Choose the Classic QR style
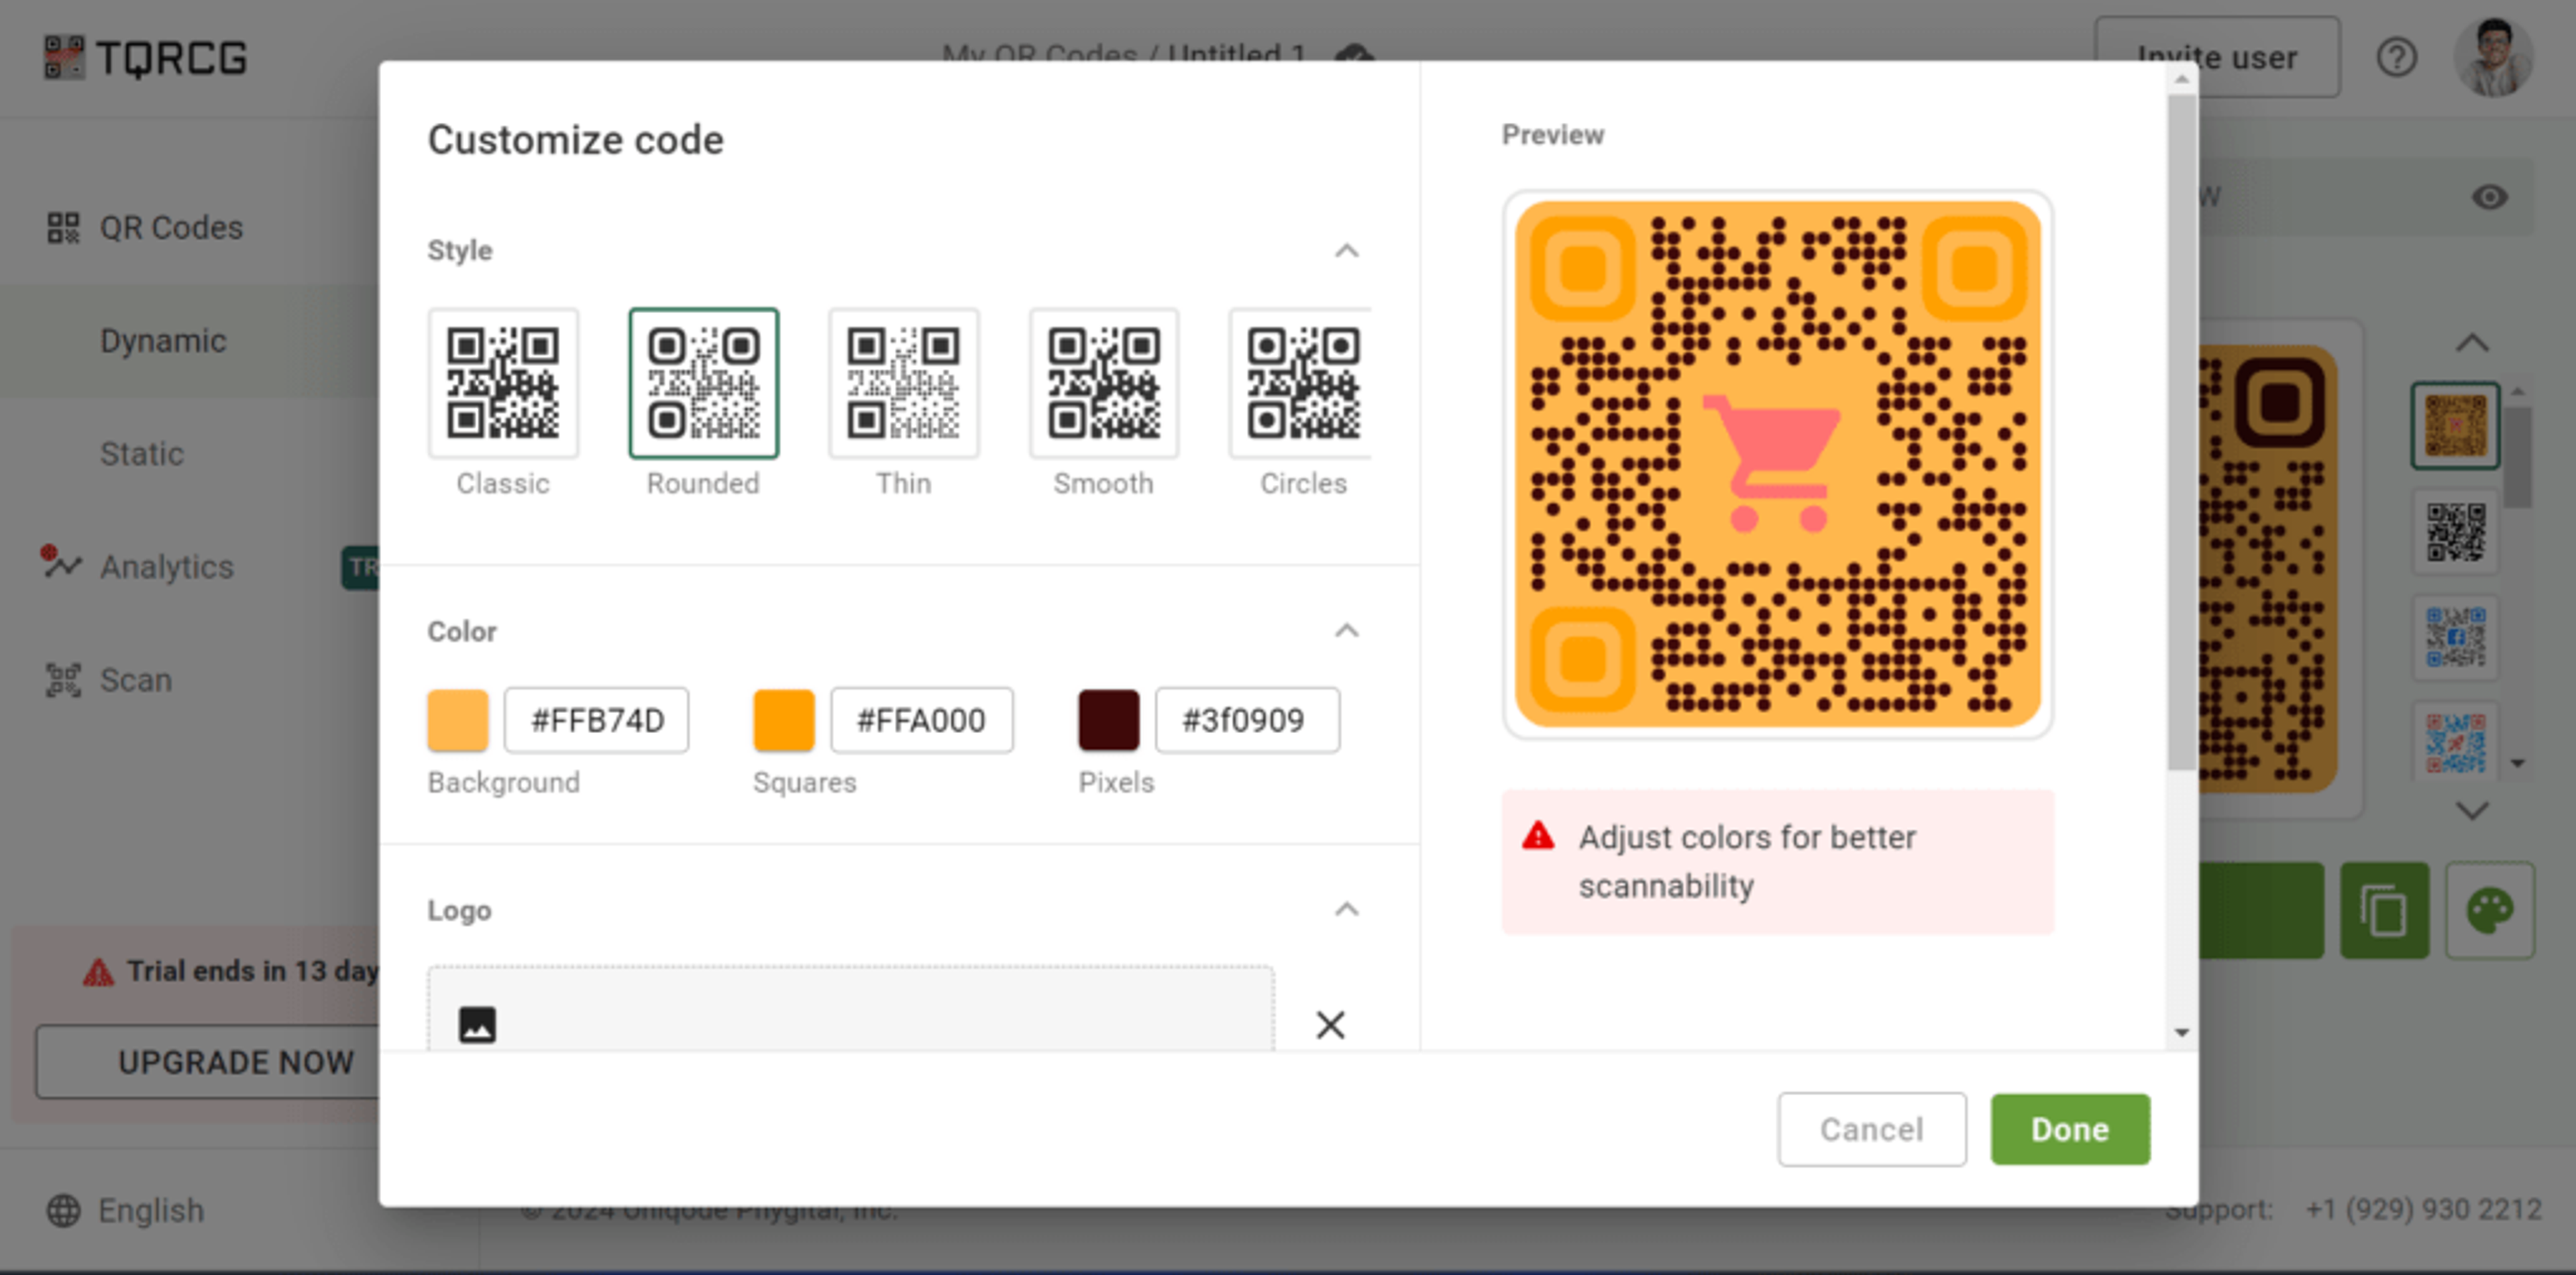The image size is (2576, 1275). [x=503, y=383]
